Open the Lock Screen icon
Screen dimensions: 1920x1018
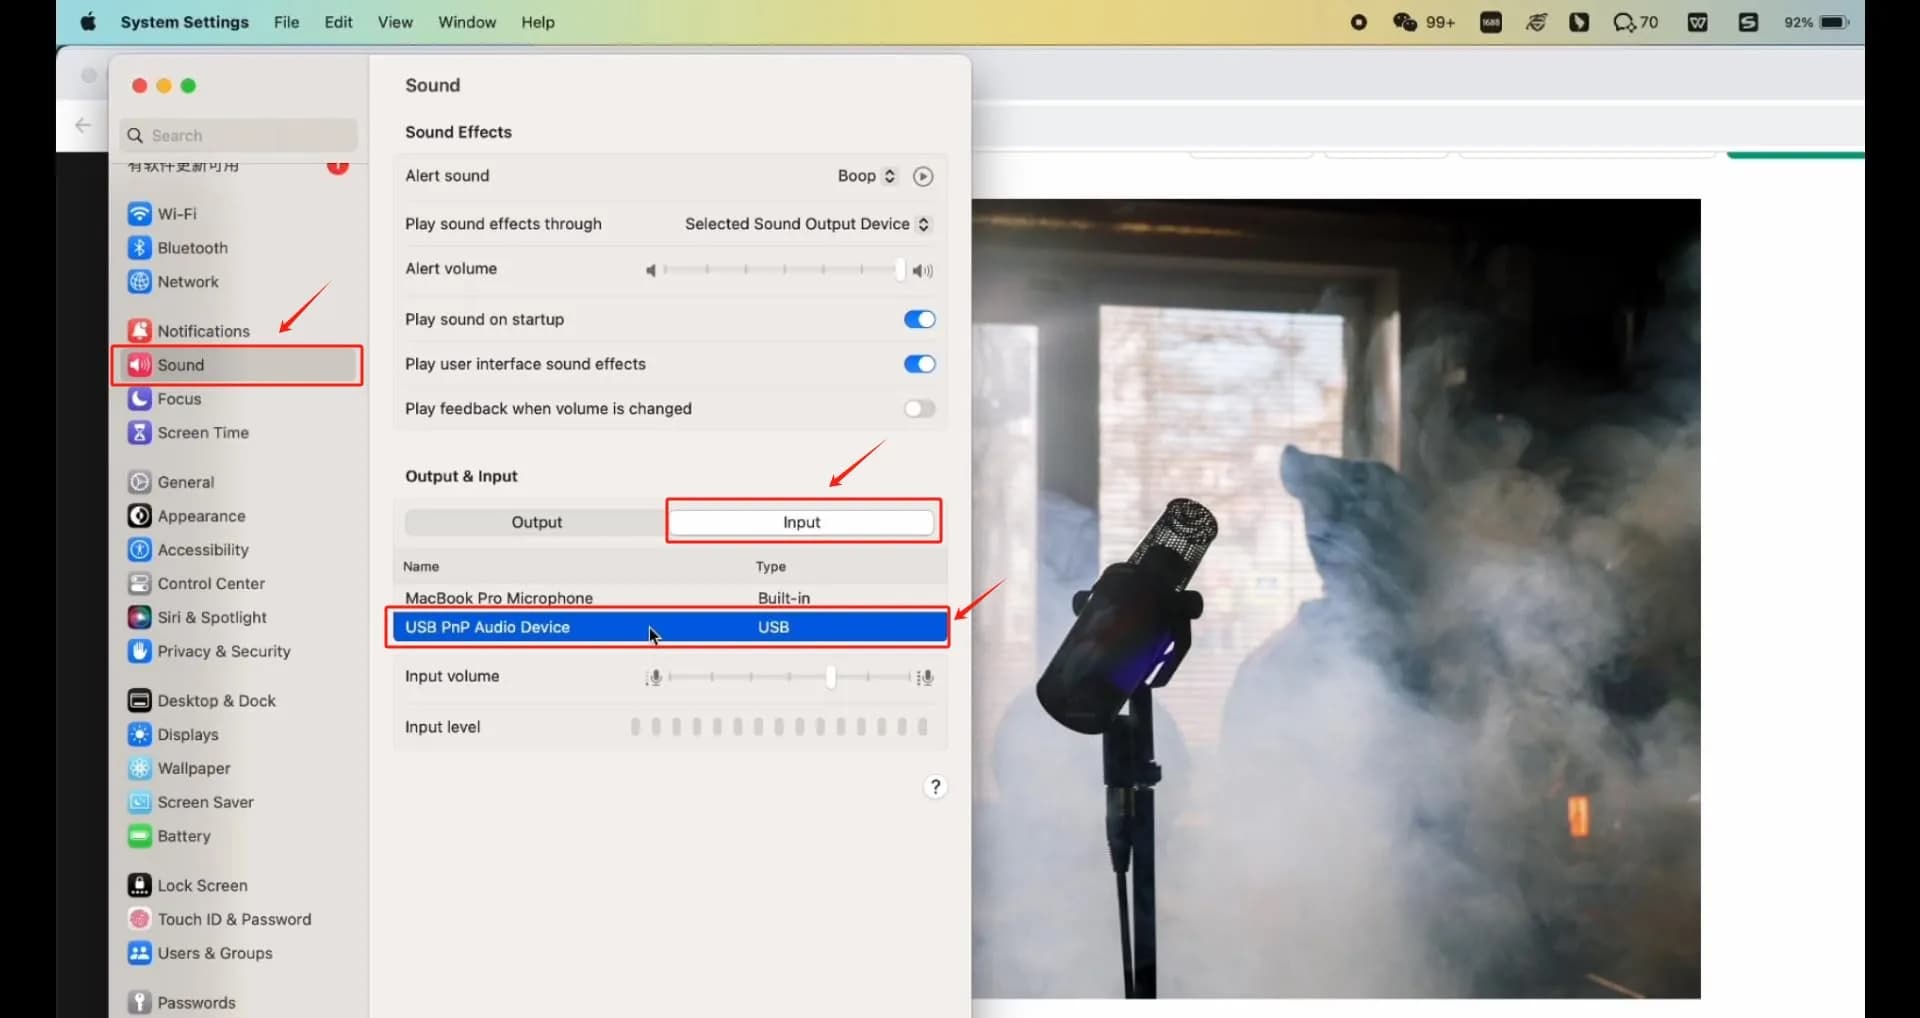140,886
